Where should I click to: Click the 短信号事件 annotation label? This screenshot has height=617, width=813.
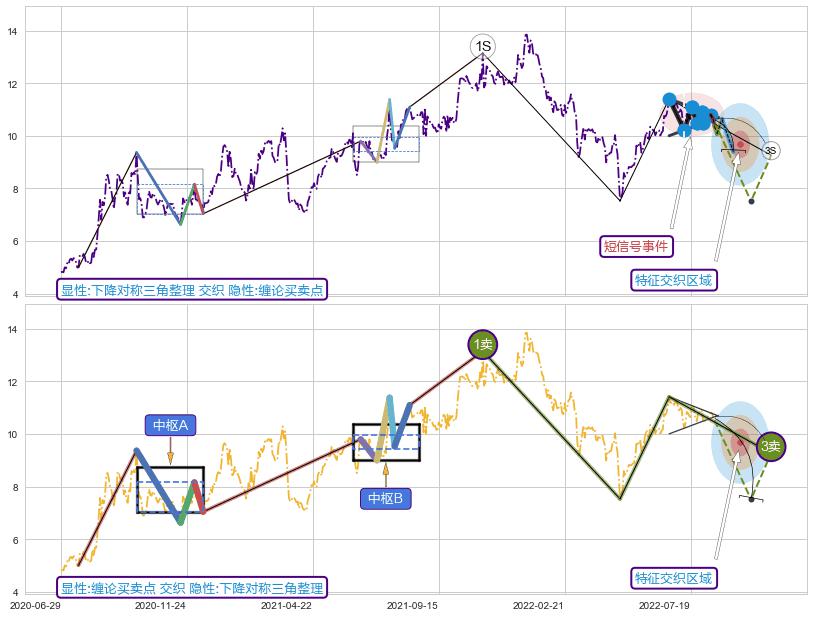pyautogui.click(x=636, y=246)
